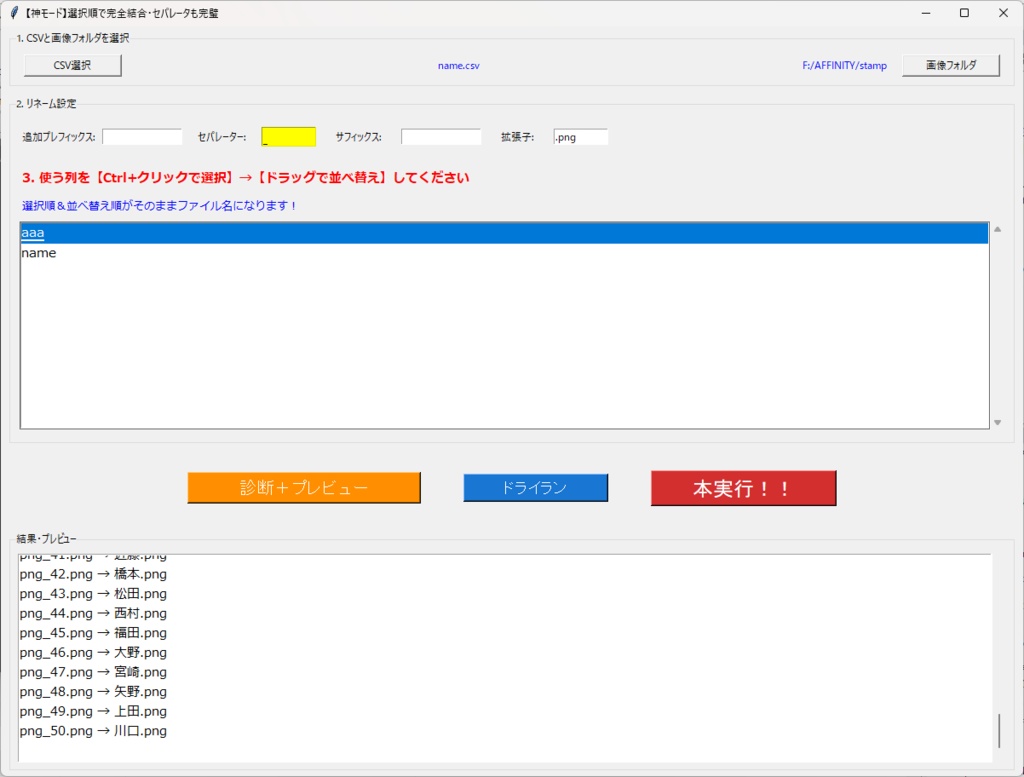The image size is (1024, 777).
Task: Click the CSV選択 button
Action: [71, 64]
